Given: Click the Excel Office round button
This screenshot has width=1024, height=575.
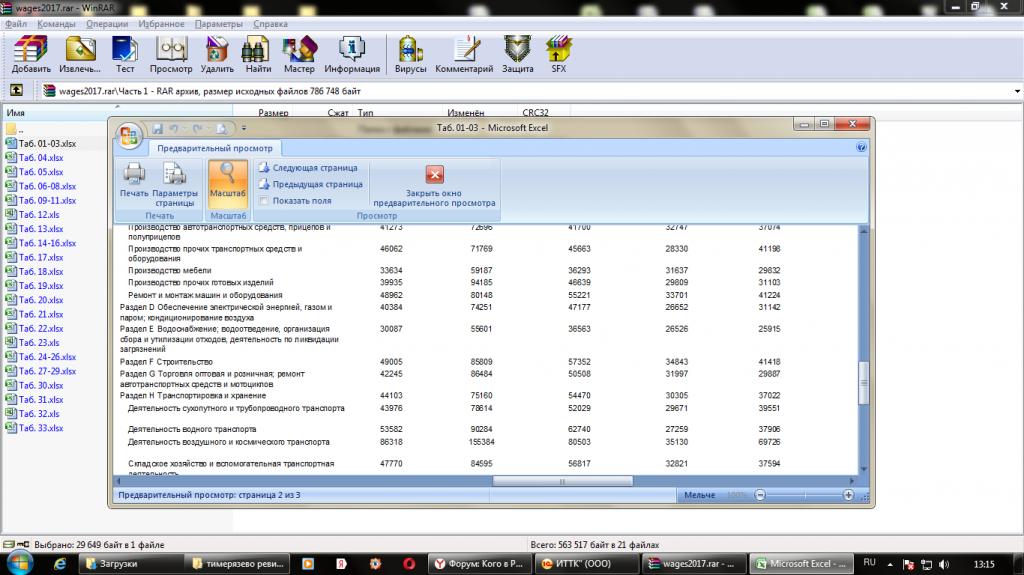Looking at the screenshot, I should (130, 135).
